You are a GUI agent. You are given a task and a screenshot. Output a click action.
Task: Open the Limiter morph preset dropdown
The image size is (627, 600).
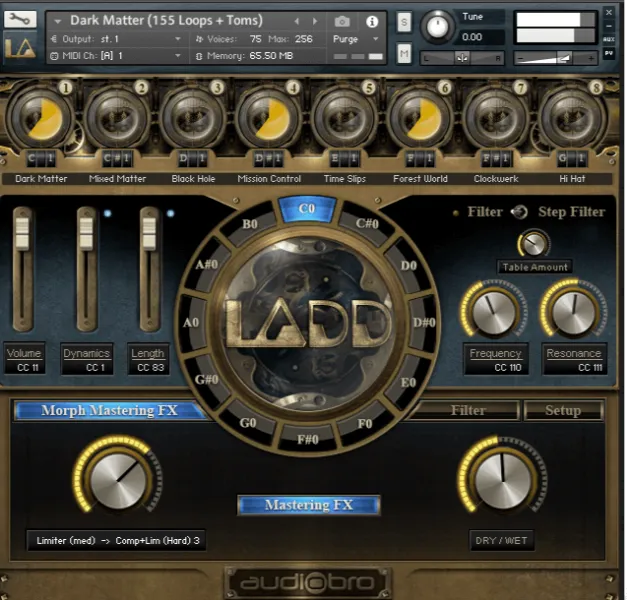116,541
